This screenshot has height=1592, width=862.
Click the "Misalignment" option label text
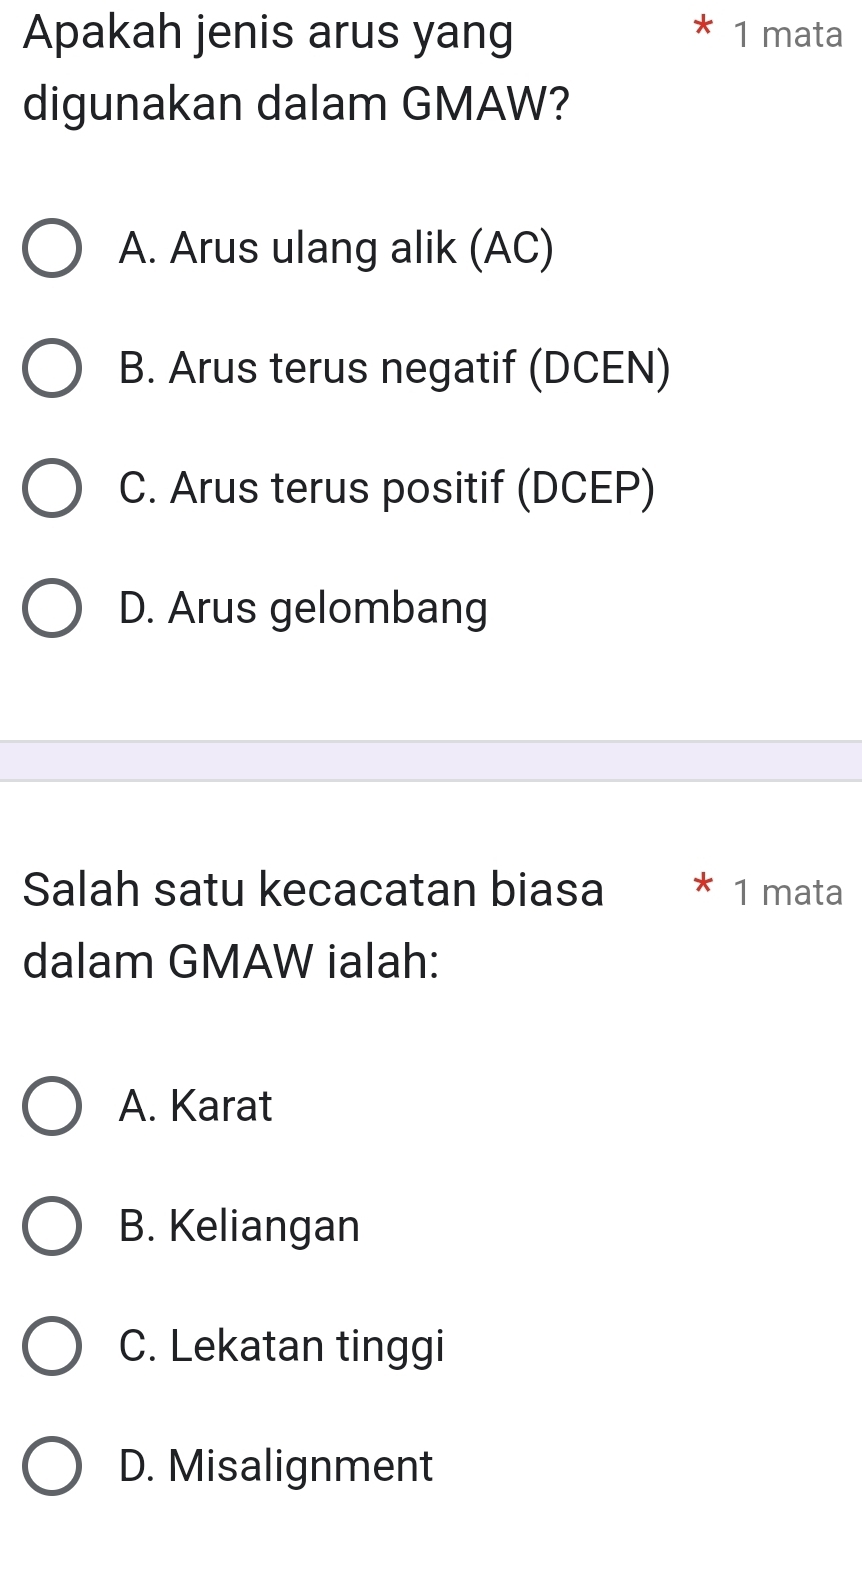(x=300, y=1466)
